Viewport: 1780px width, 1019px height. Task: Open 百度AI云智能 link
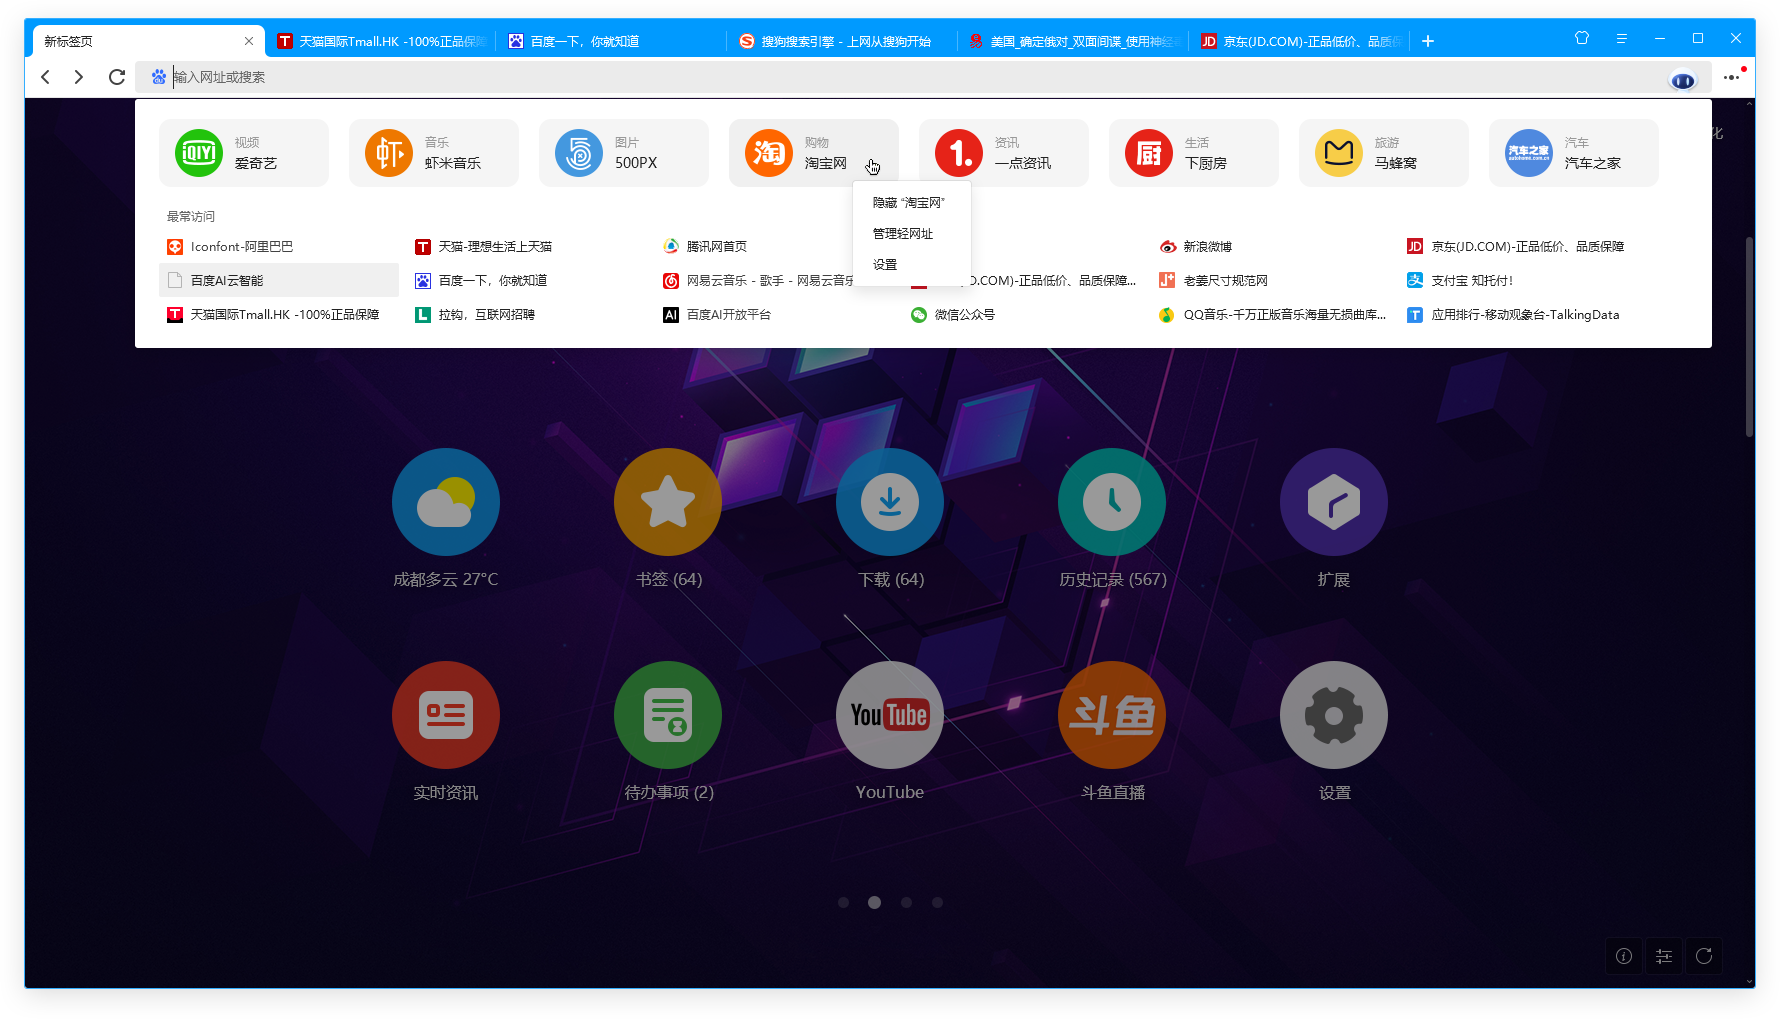point(279,280)
